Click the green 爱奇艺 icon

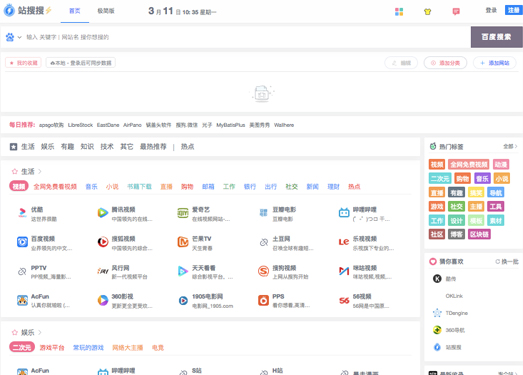coord(183,213)
